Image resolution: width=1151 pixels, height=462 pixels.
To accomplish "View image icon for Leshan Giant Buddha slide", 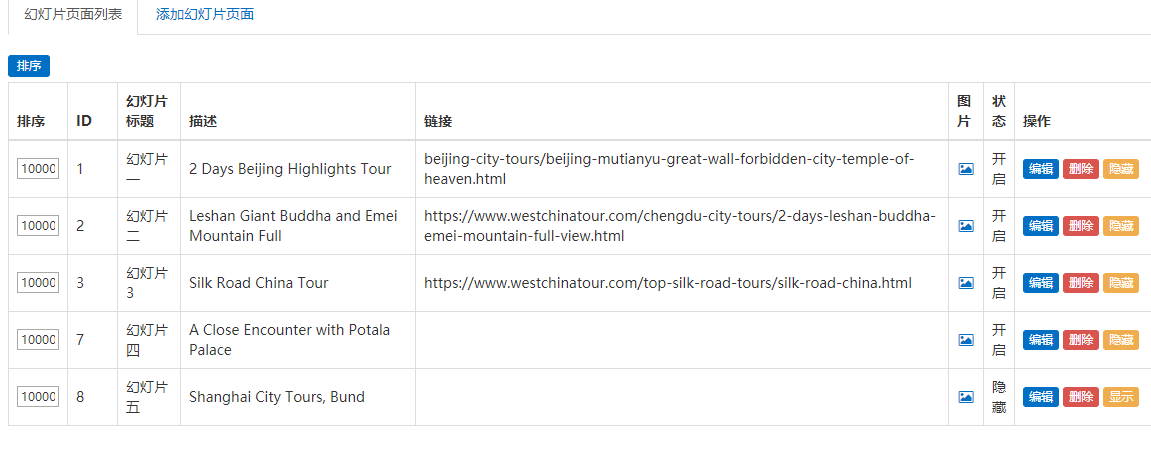I will 966,226.
